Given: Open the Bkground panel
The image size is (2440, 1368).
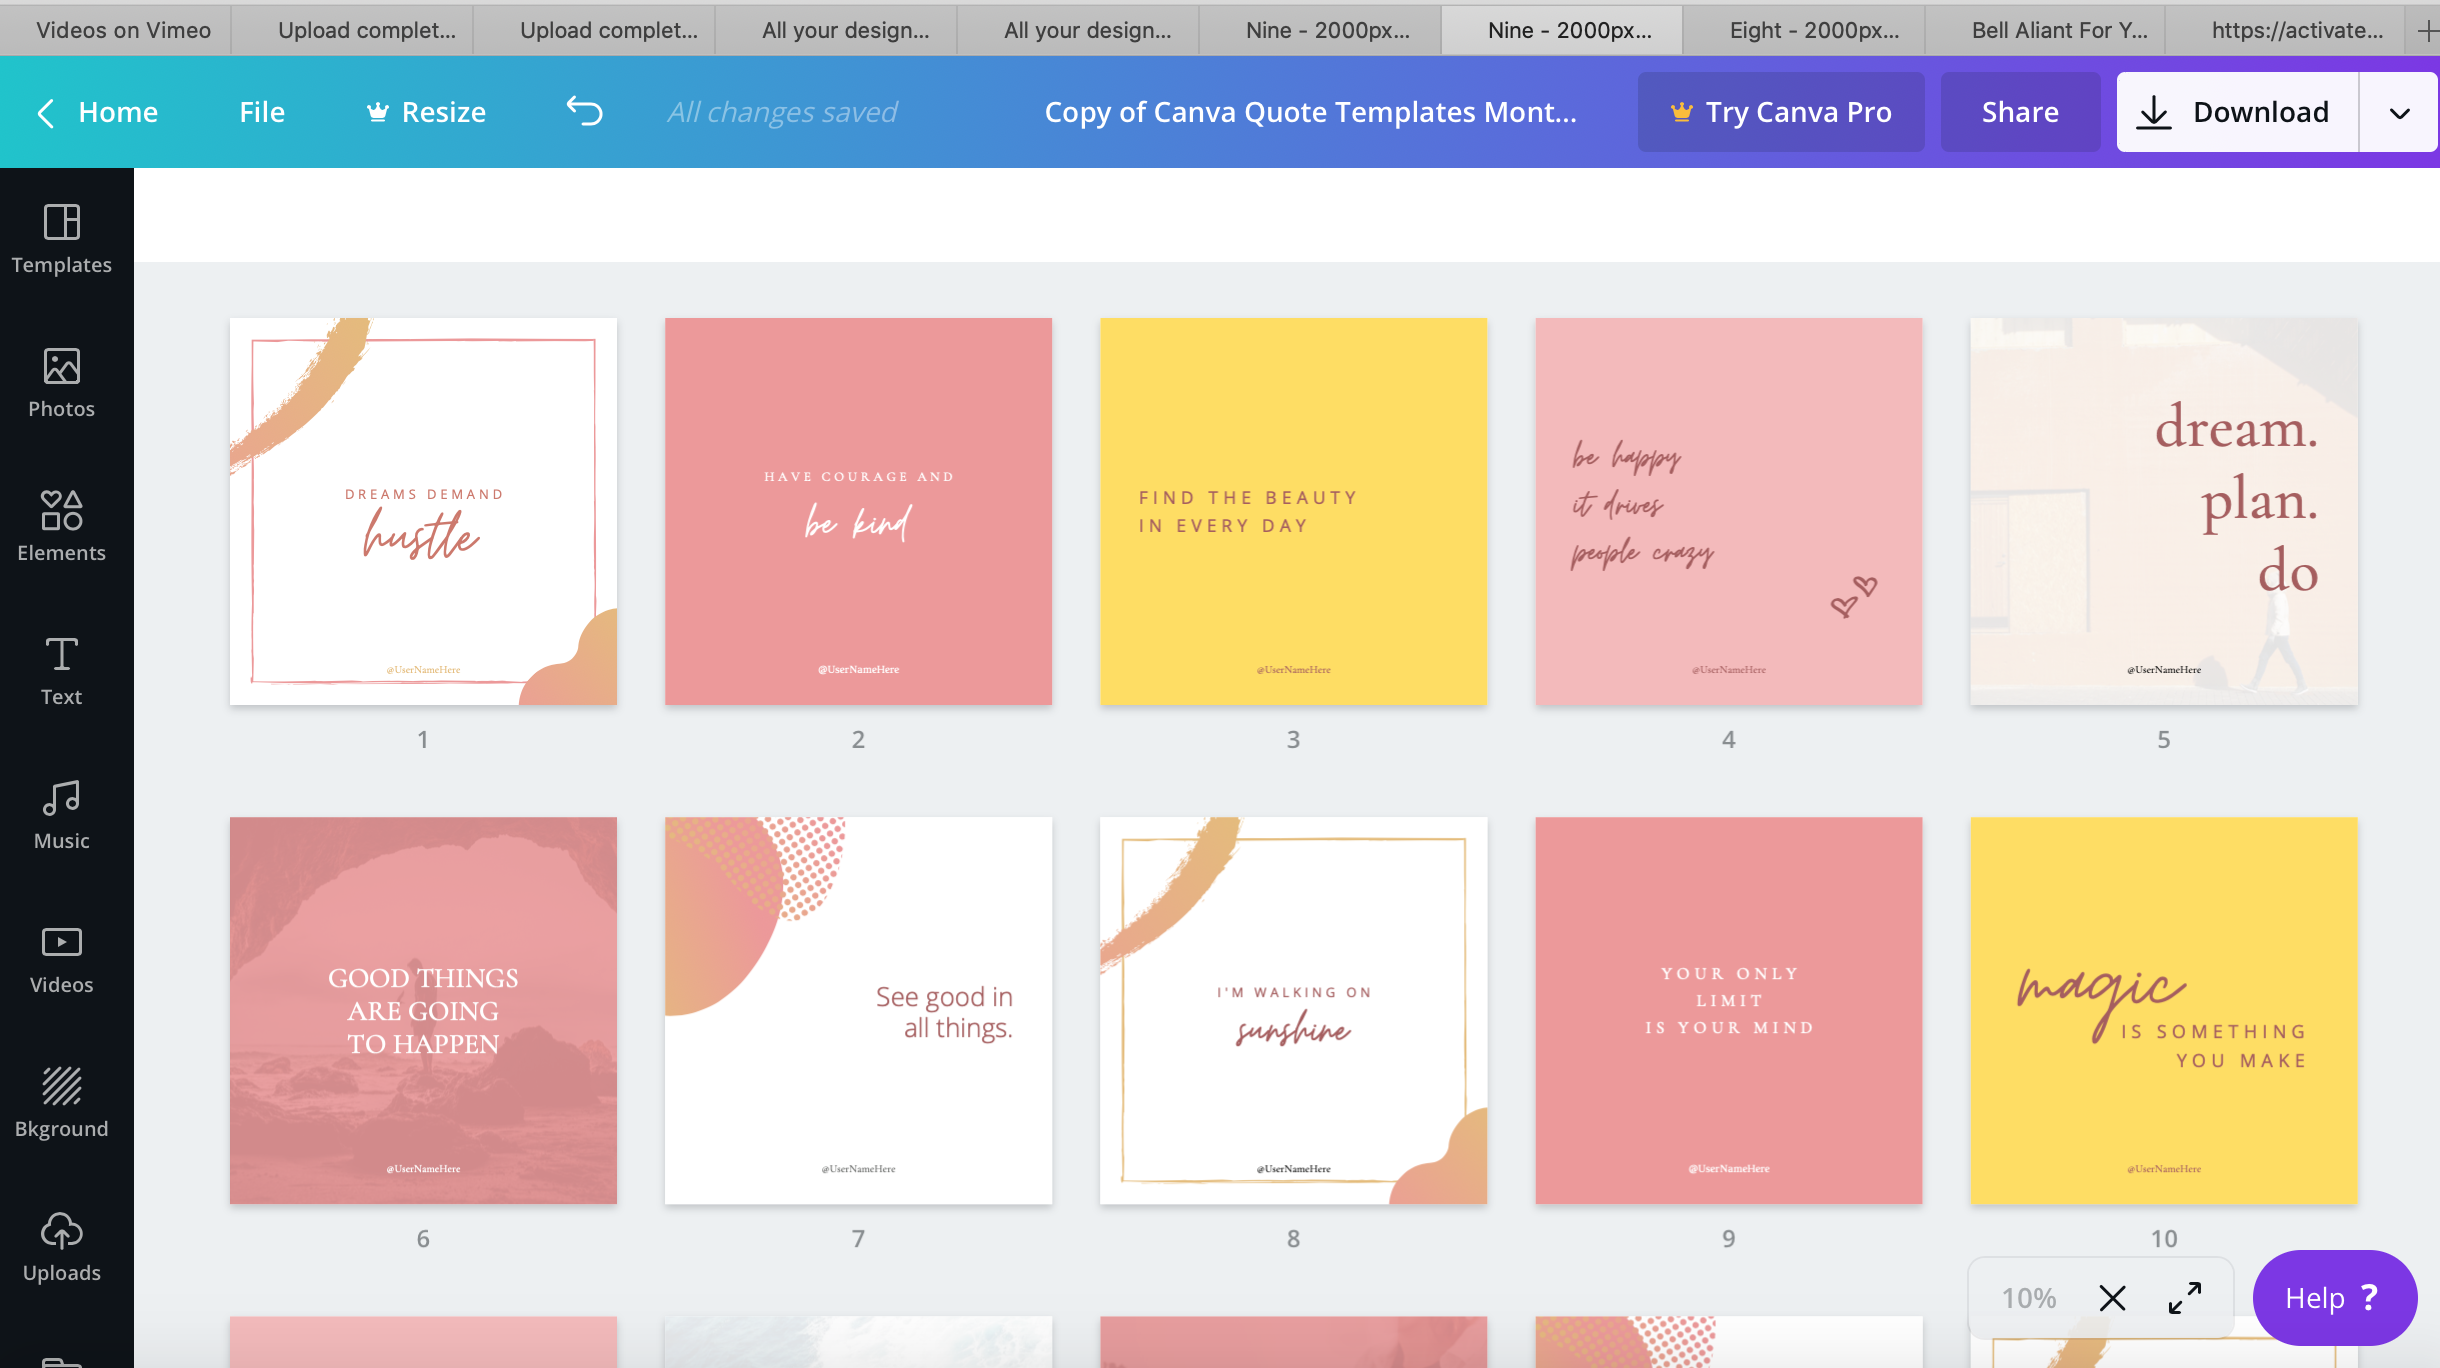Looking at the screenshot, I should pos(61,1102).
